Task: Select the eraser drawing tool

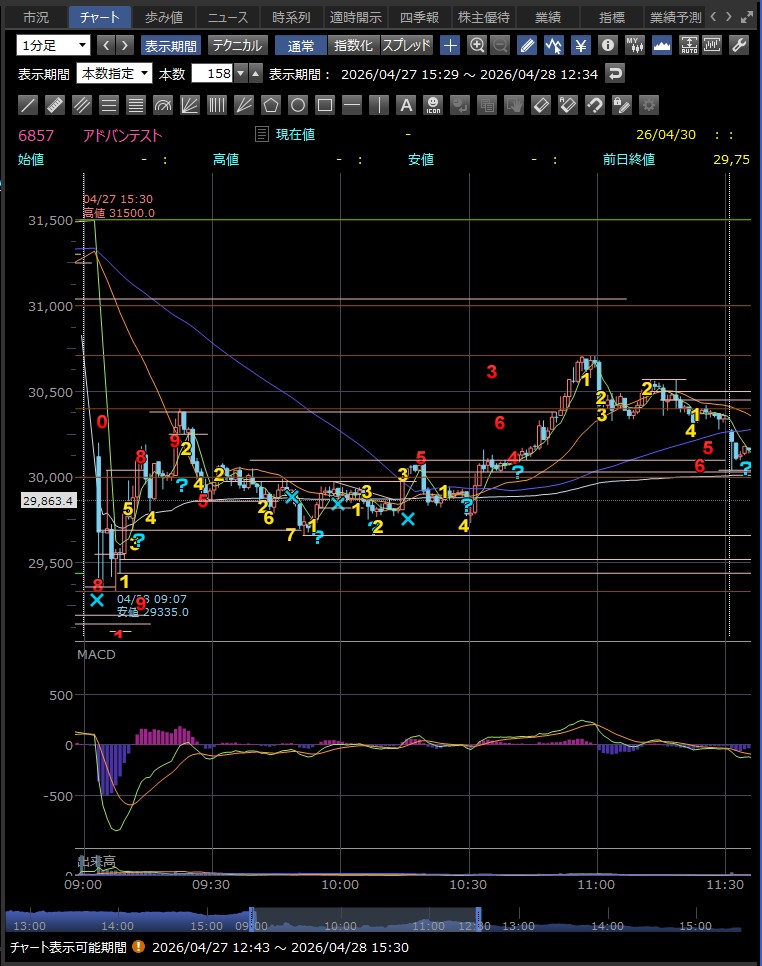Action: 541,105
